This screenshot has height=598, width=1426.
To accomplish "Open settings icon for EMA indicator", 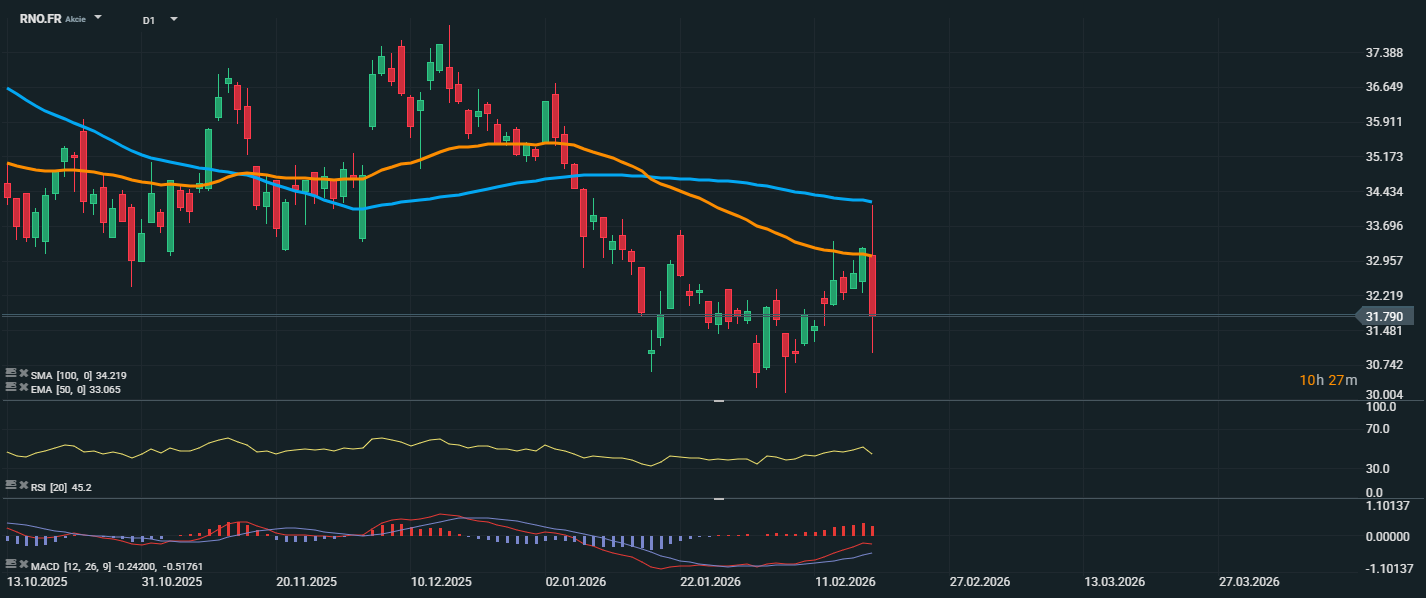I will pyautogui.click(x=10, y=388).
